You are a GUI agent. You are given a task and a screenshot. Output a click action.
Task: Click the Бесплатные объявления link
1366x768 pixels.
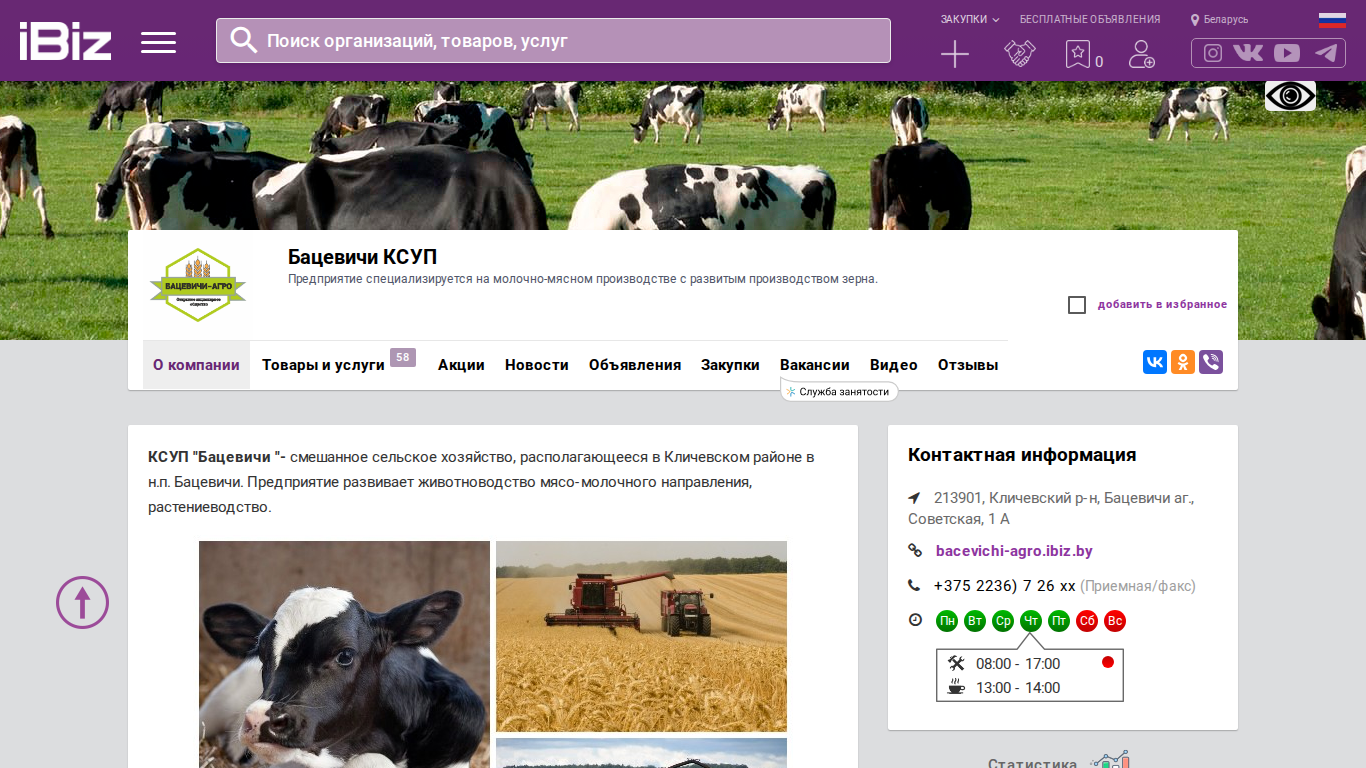[x=1090, y=19]
